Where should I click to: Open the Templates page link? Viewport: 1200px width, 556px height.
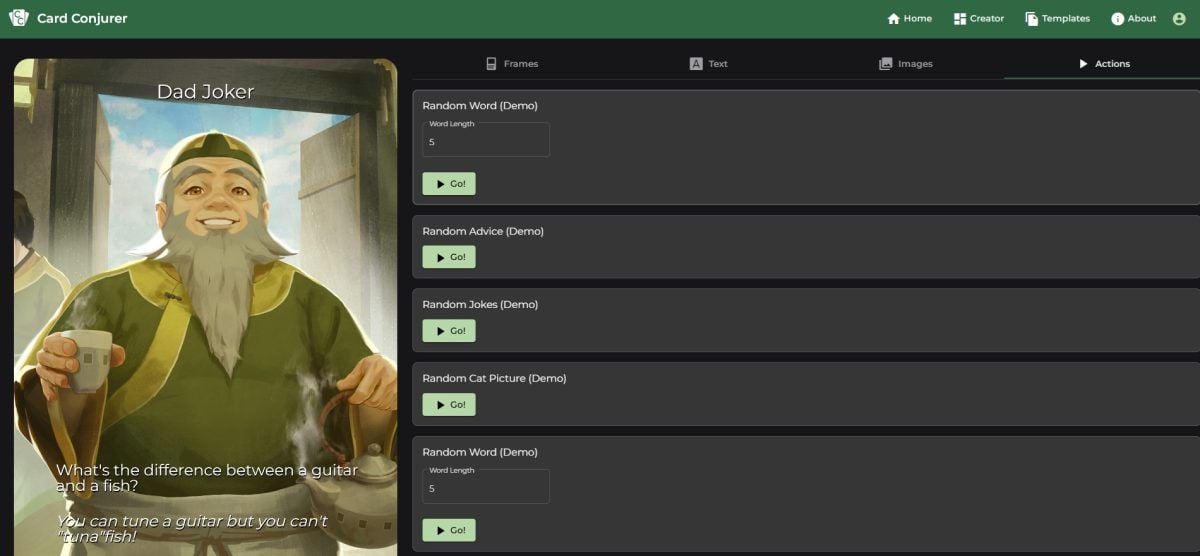(x=1057, y=19)
